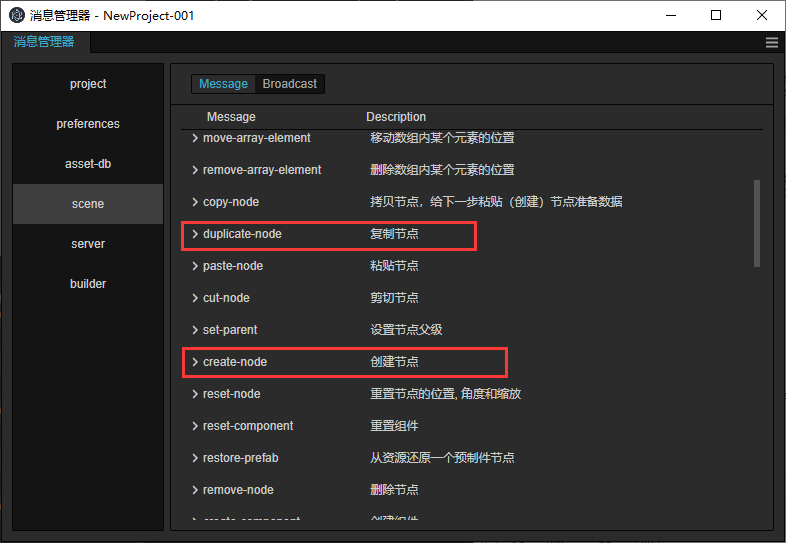Expand the cut-node chevron
This screenshot has height=543, width=786.
click(x=195, y=298)
